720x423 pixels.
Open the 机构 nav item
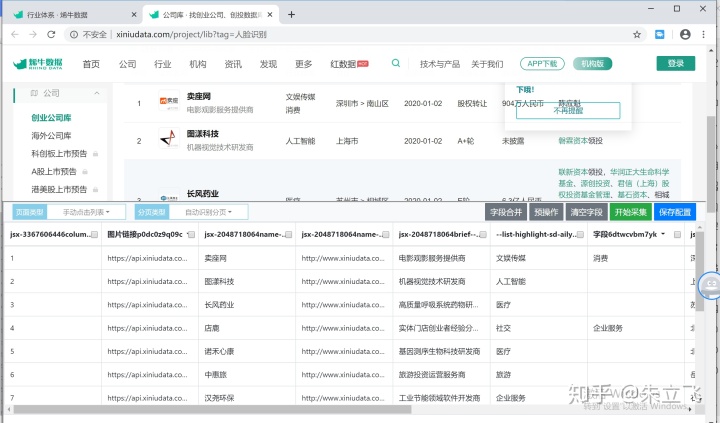pos(198,64)
